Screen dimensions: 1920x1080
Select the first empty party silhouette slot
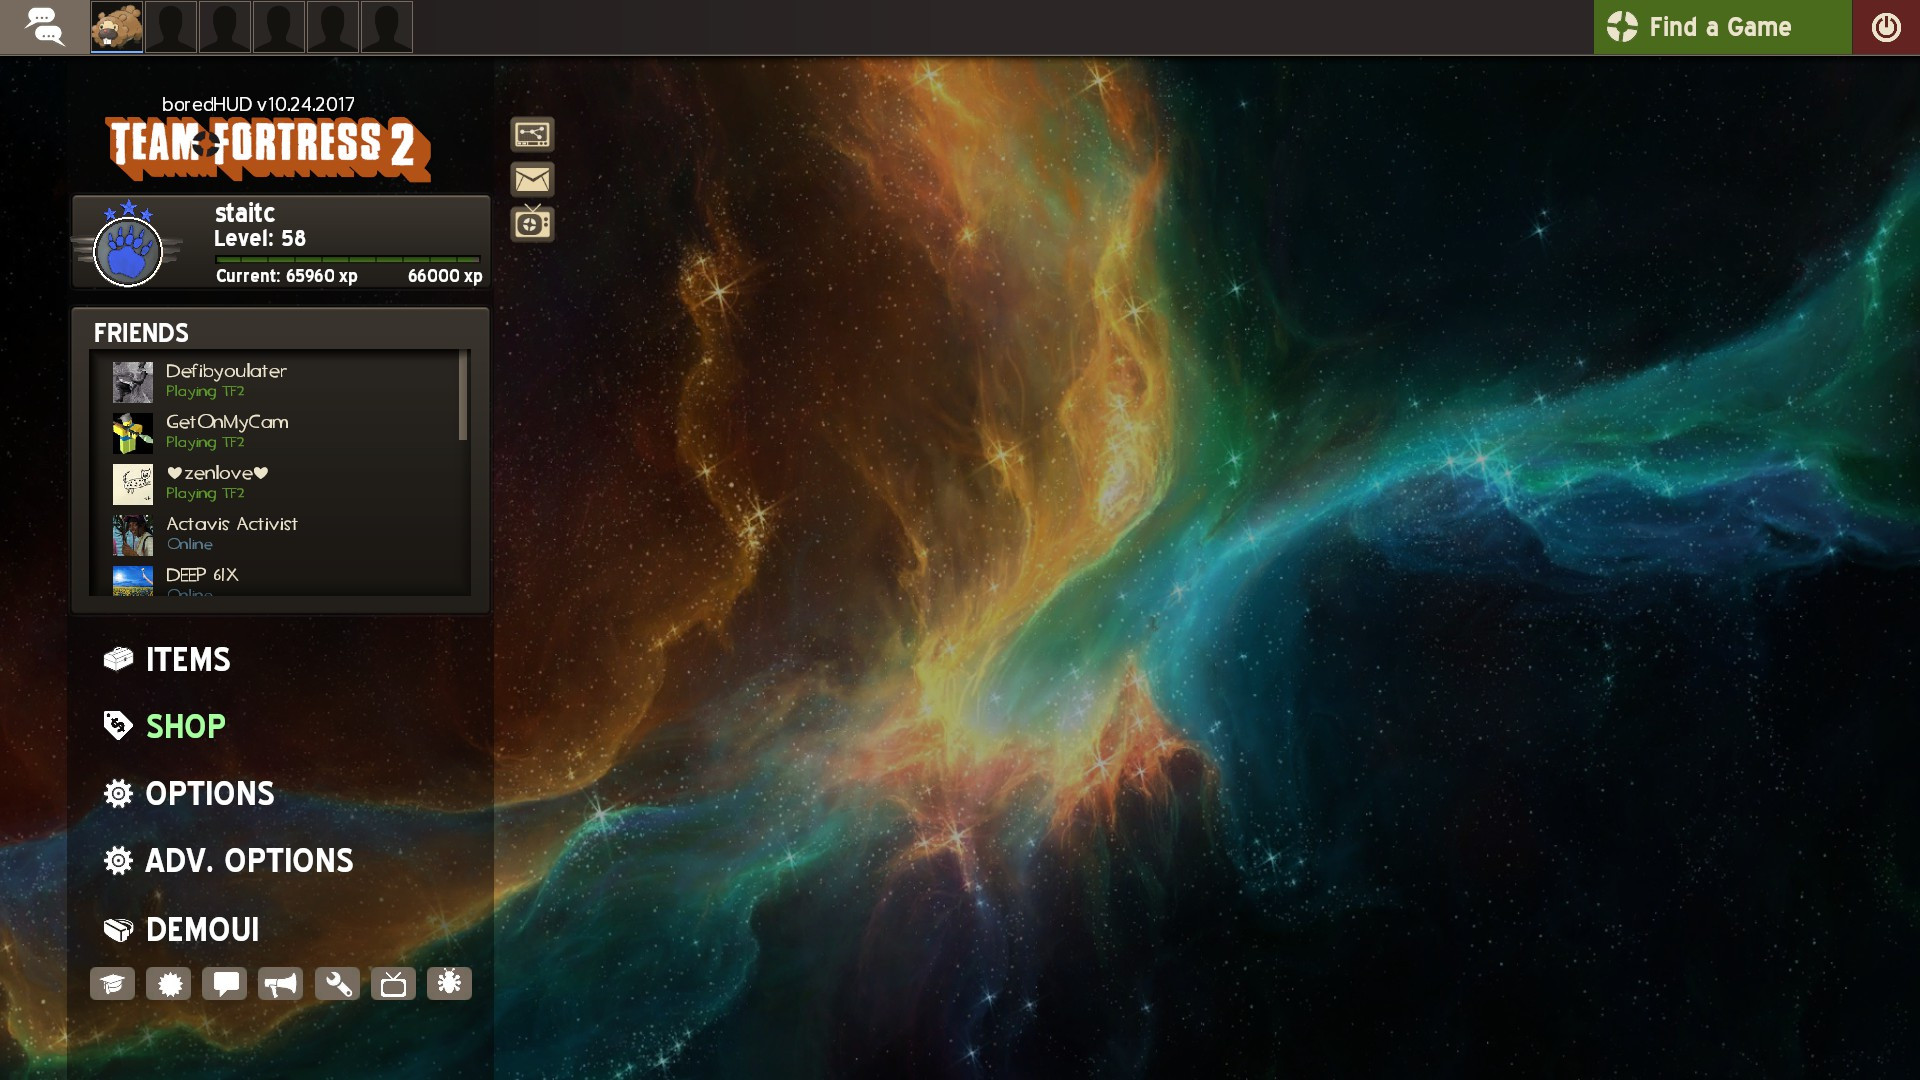[x=171, y=27]
